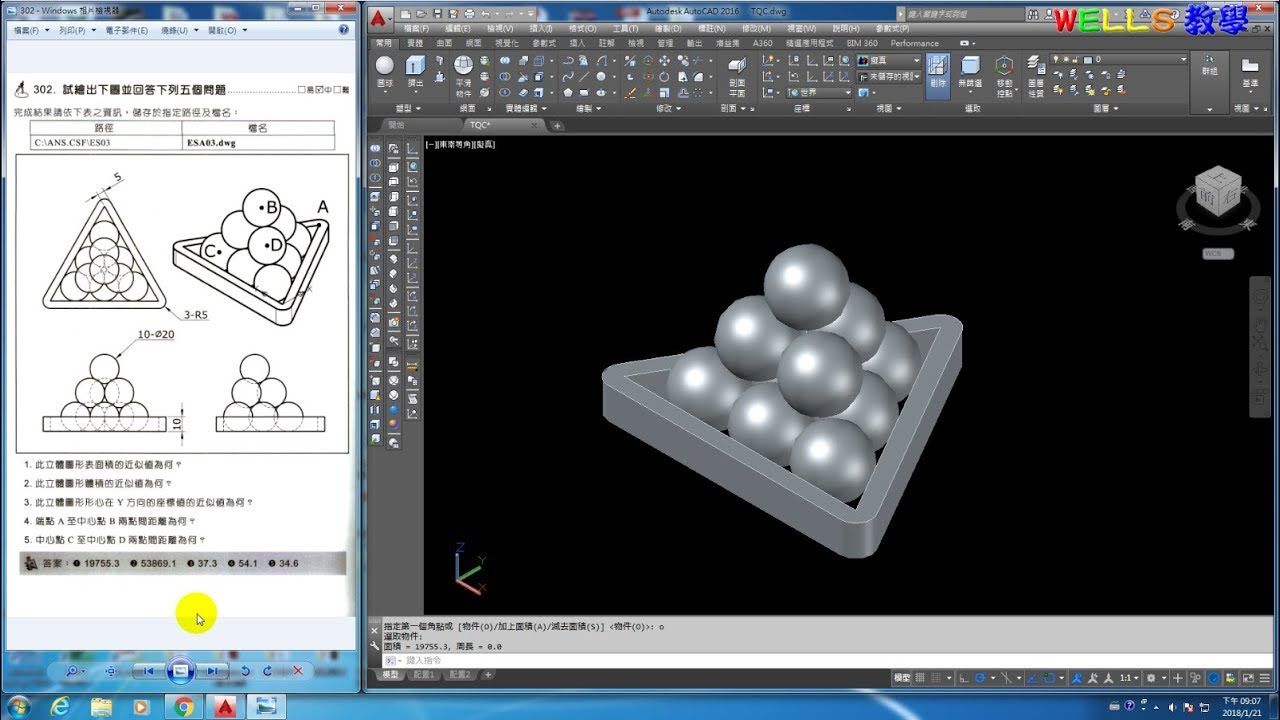Select the Sphere (圓球) solid tool

[385, 72]
